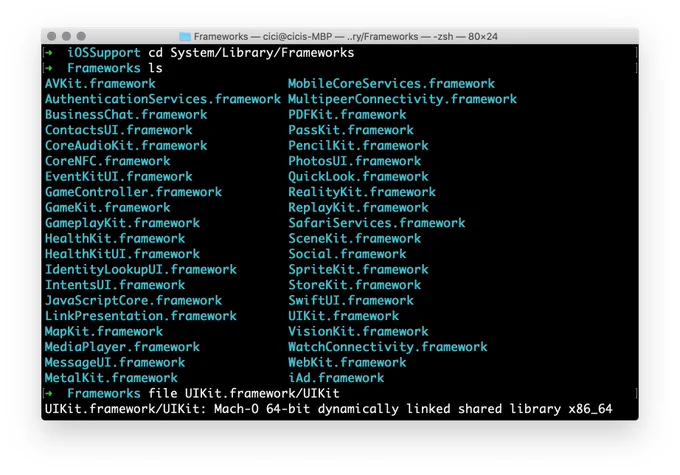Select VisionKit.framework entry
The height and width of the screenshot is (475, 680).
point(358,332)
